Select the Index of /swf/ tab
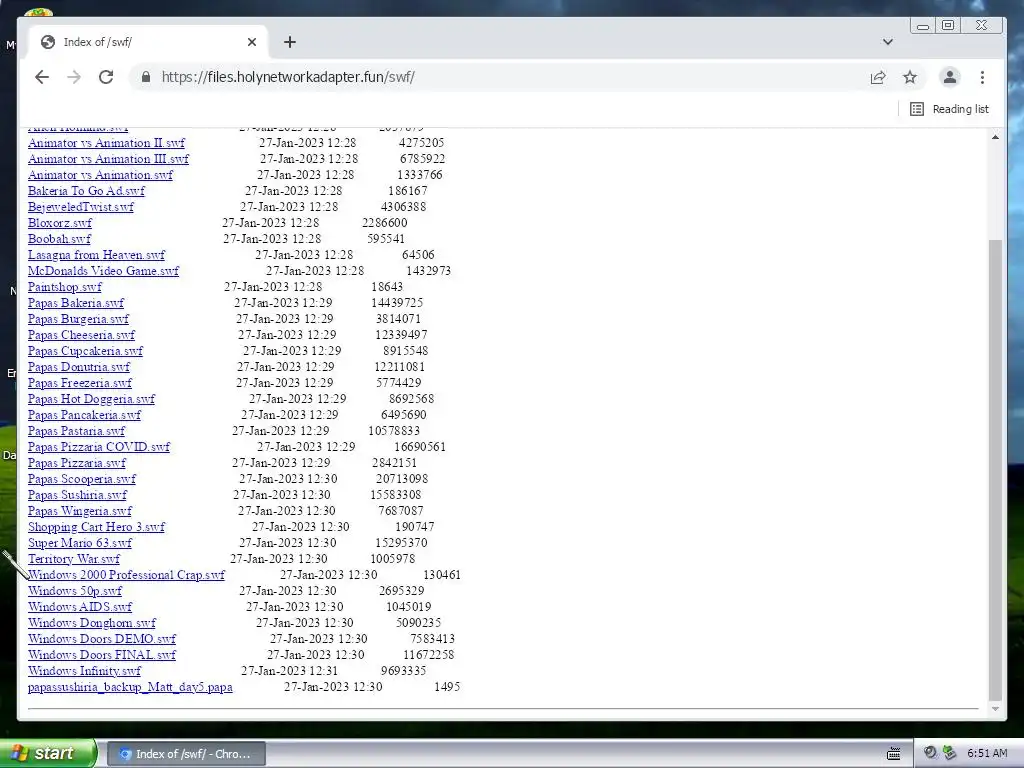 [x=147, y=42]
